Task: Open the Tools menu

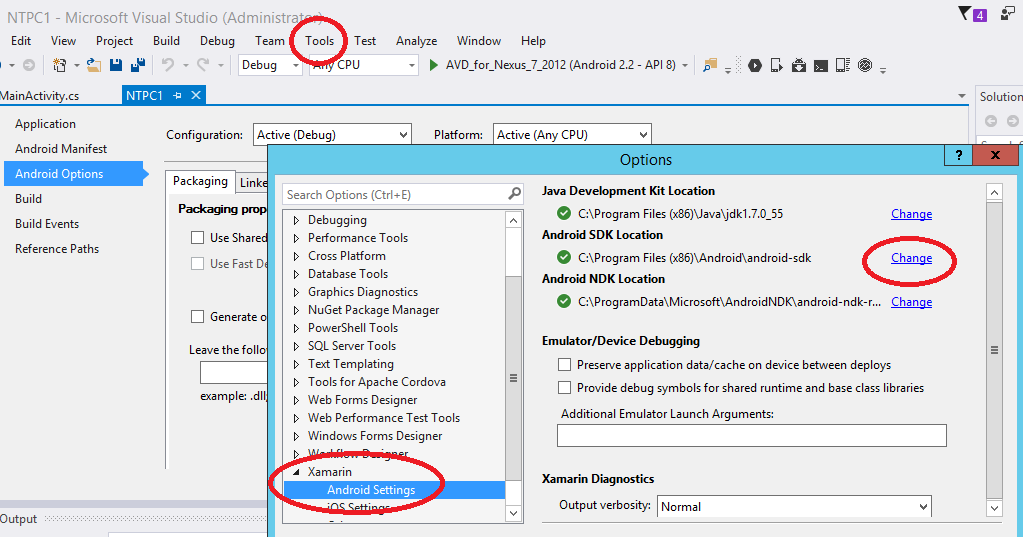Action: coord(319,40)
